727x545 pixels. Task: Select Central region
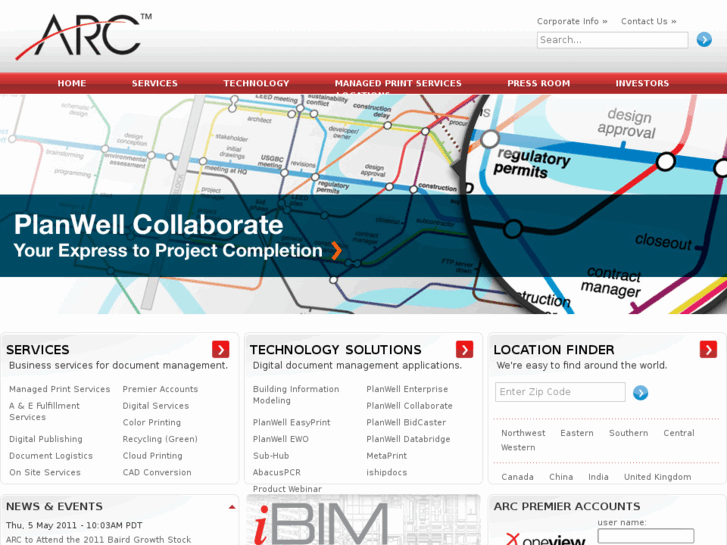(x=678, y=433)
